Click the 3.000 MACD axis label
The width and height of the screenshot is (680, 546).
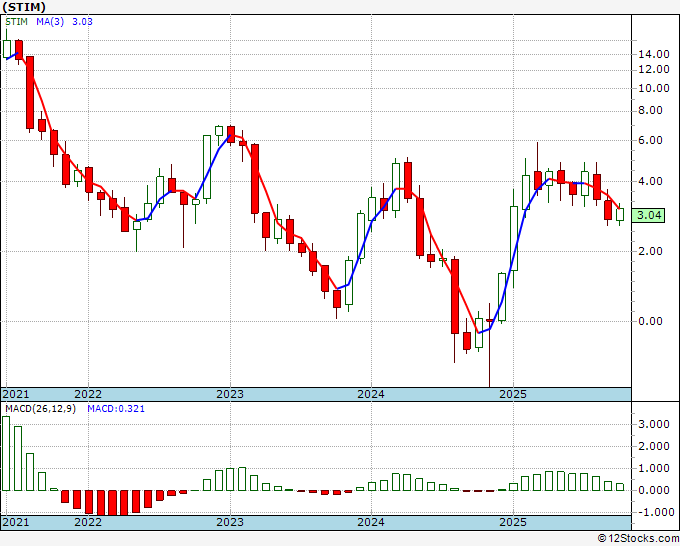pyautogui.click(x=654, y=424)
